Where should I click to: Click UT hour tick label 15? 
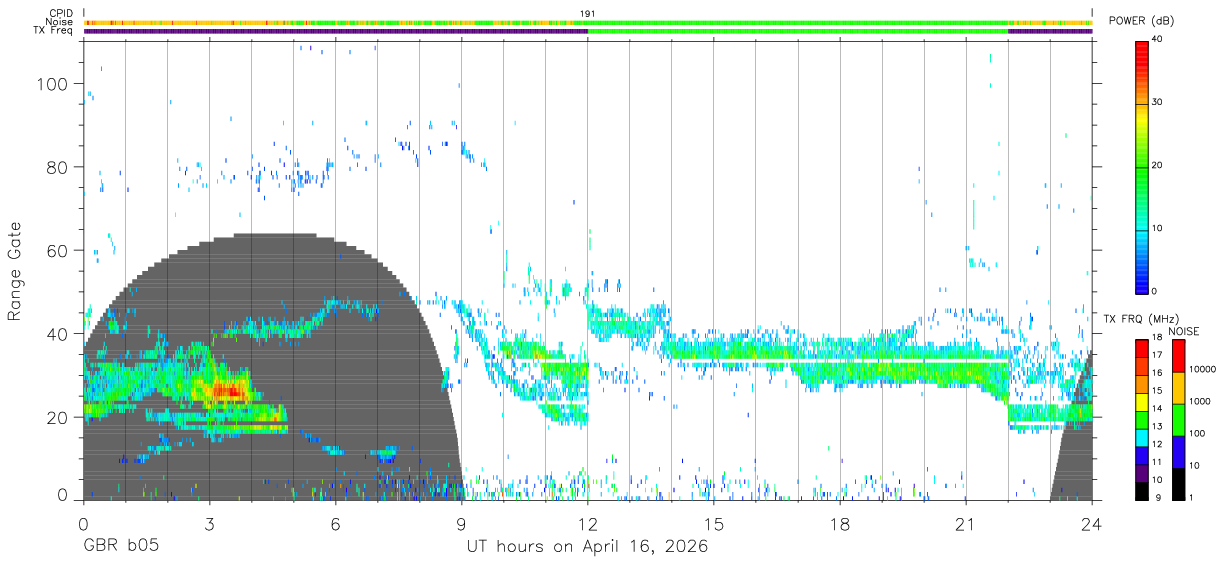(714, 523)
